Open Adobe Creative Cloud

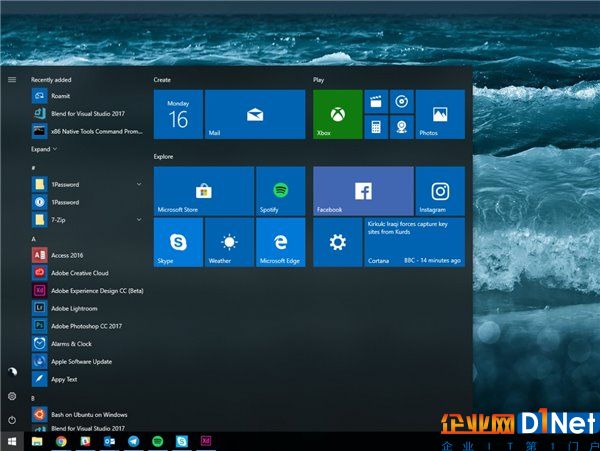(87, 273)
